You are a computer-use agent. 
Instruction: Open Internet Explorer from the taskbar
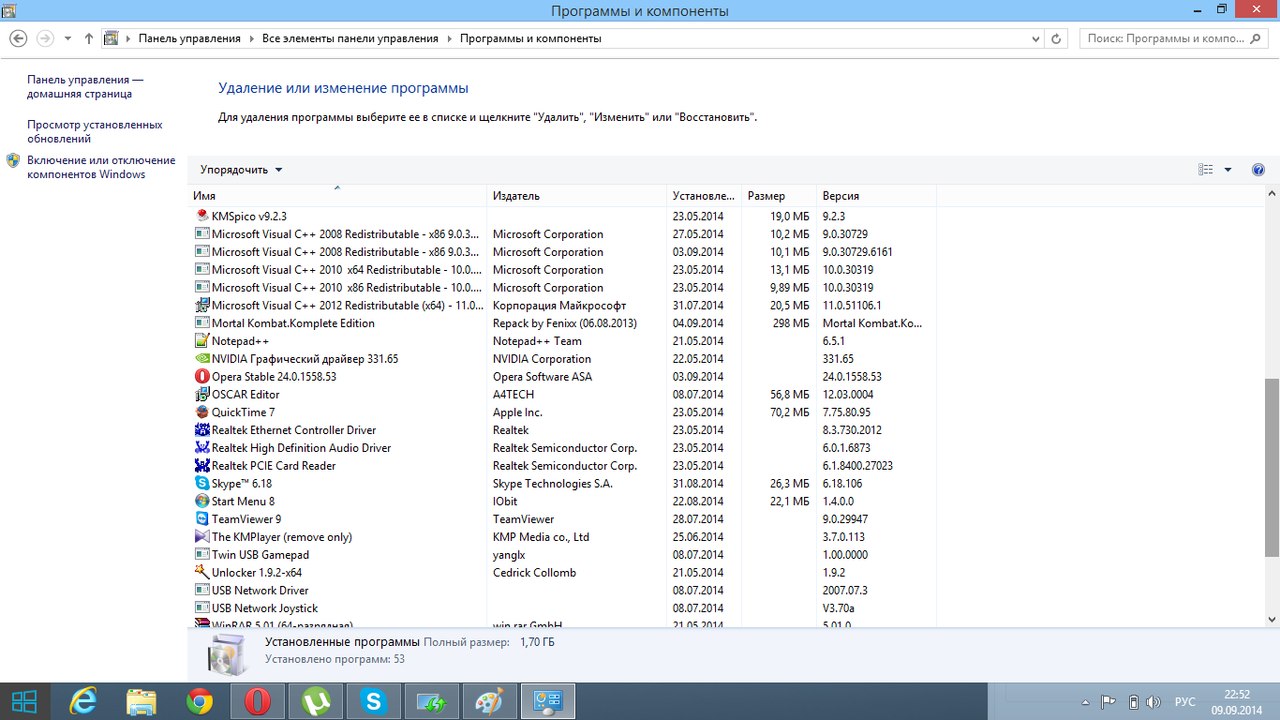(x=84, y=702)
